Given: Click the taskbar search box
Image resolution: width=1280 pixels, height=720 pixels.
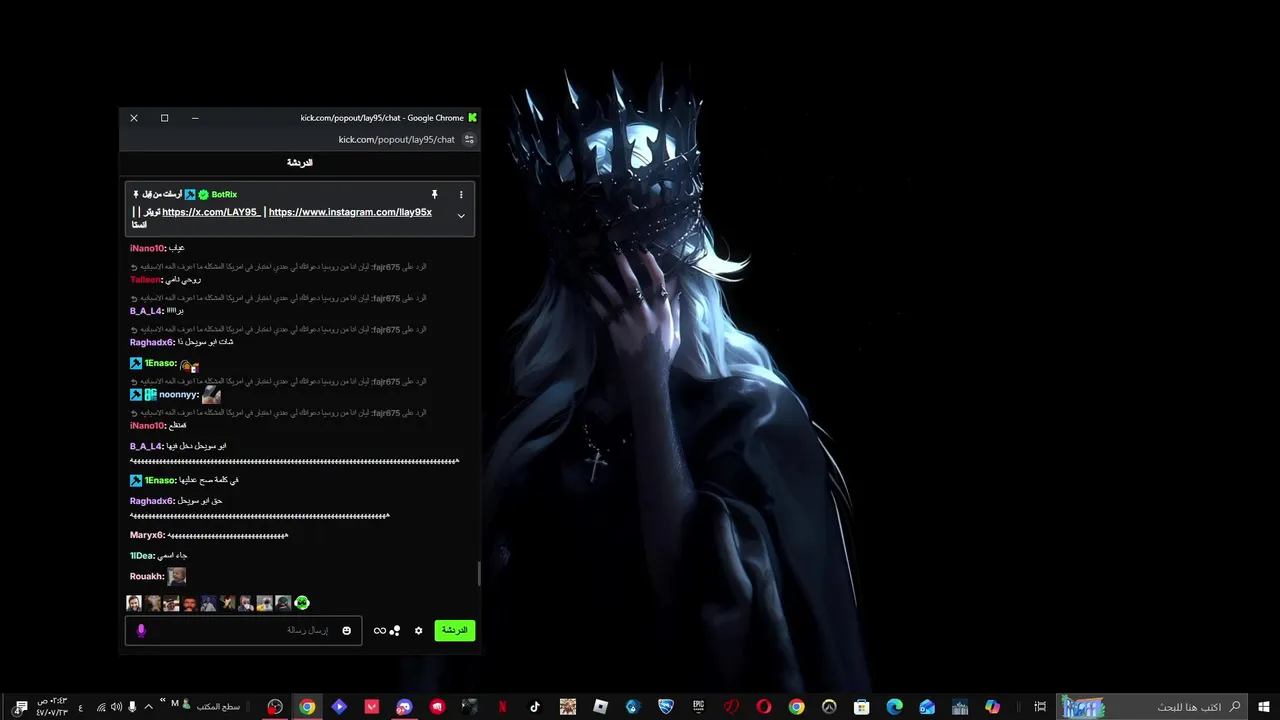Looking at the screenshot, I should click(1151, 707).
